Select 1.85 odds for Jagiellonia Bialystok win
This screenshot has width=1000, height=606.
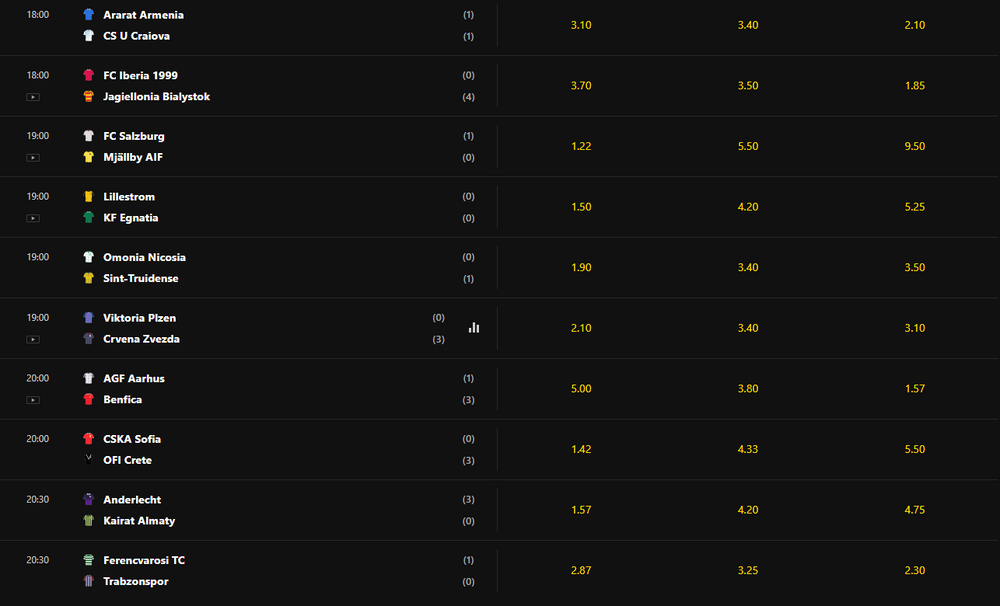pos(915,85)
